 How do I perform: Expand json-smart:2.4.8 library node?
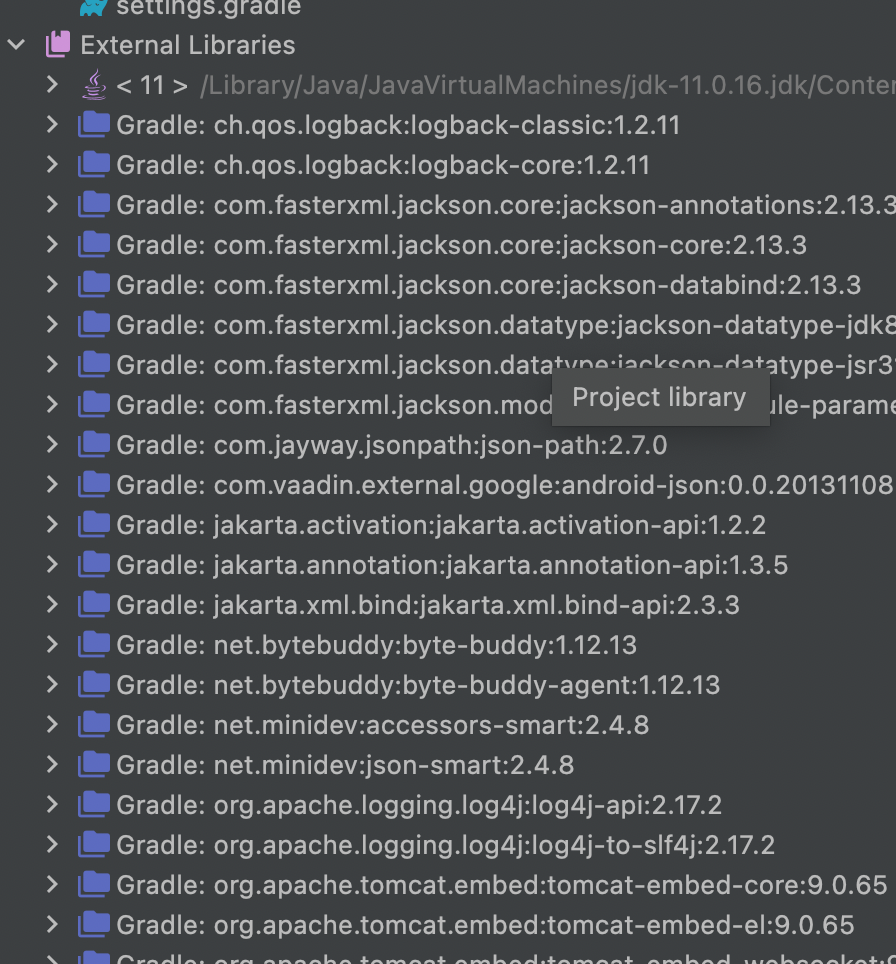pos(52,764)
